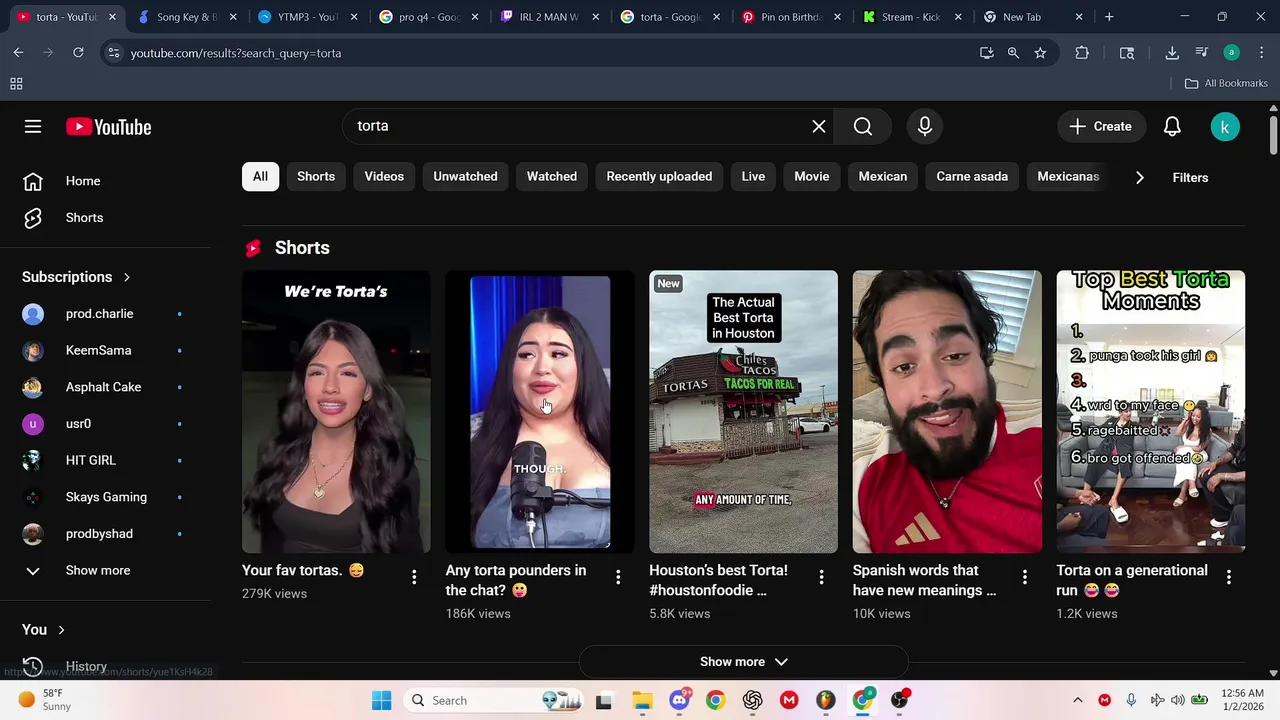Screen dimensions: 1280x720
Task: Open the account avatar menu
Action: click(x=1225, y=127)
